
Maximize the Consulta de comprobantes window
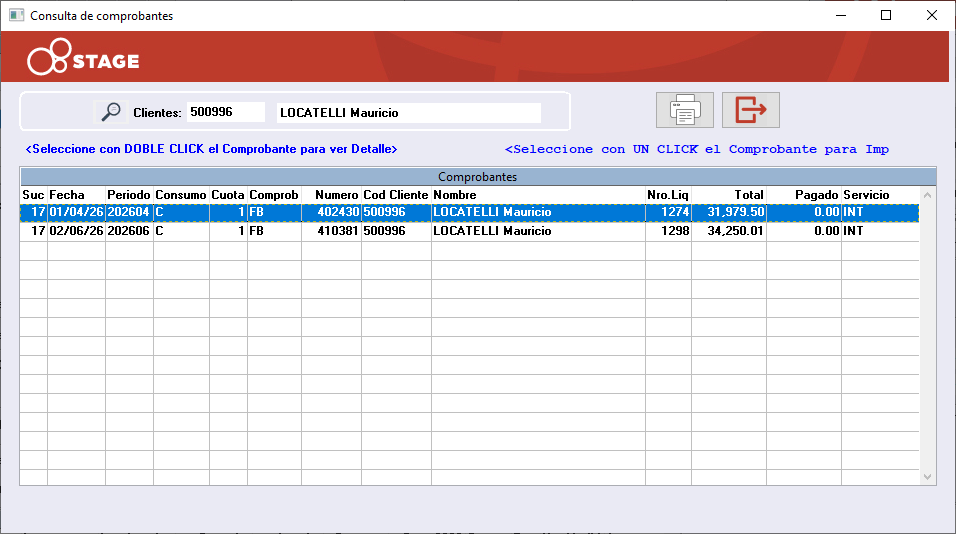coord(886,15)
